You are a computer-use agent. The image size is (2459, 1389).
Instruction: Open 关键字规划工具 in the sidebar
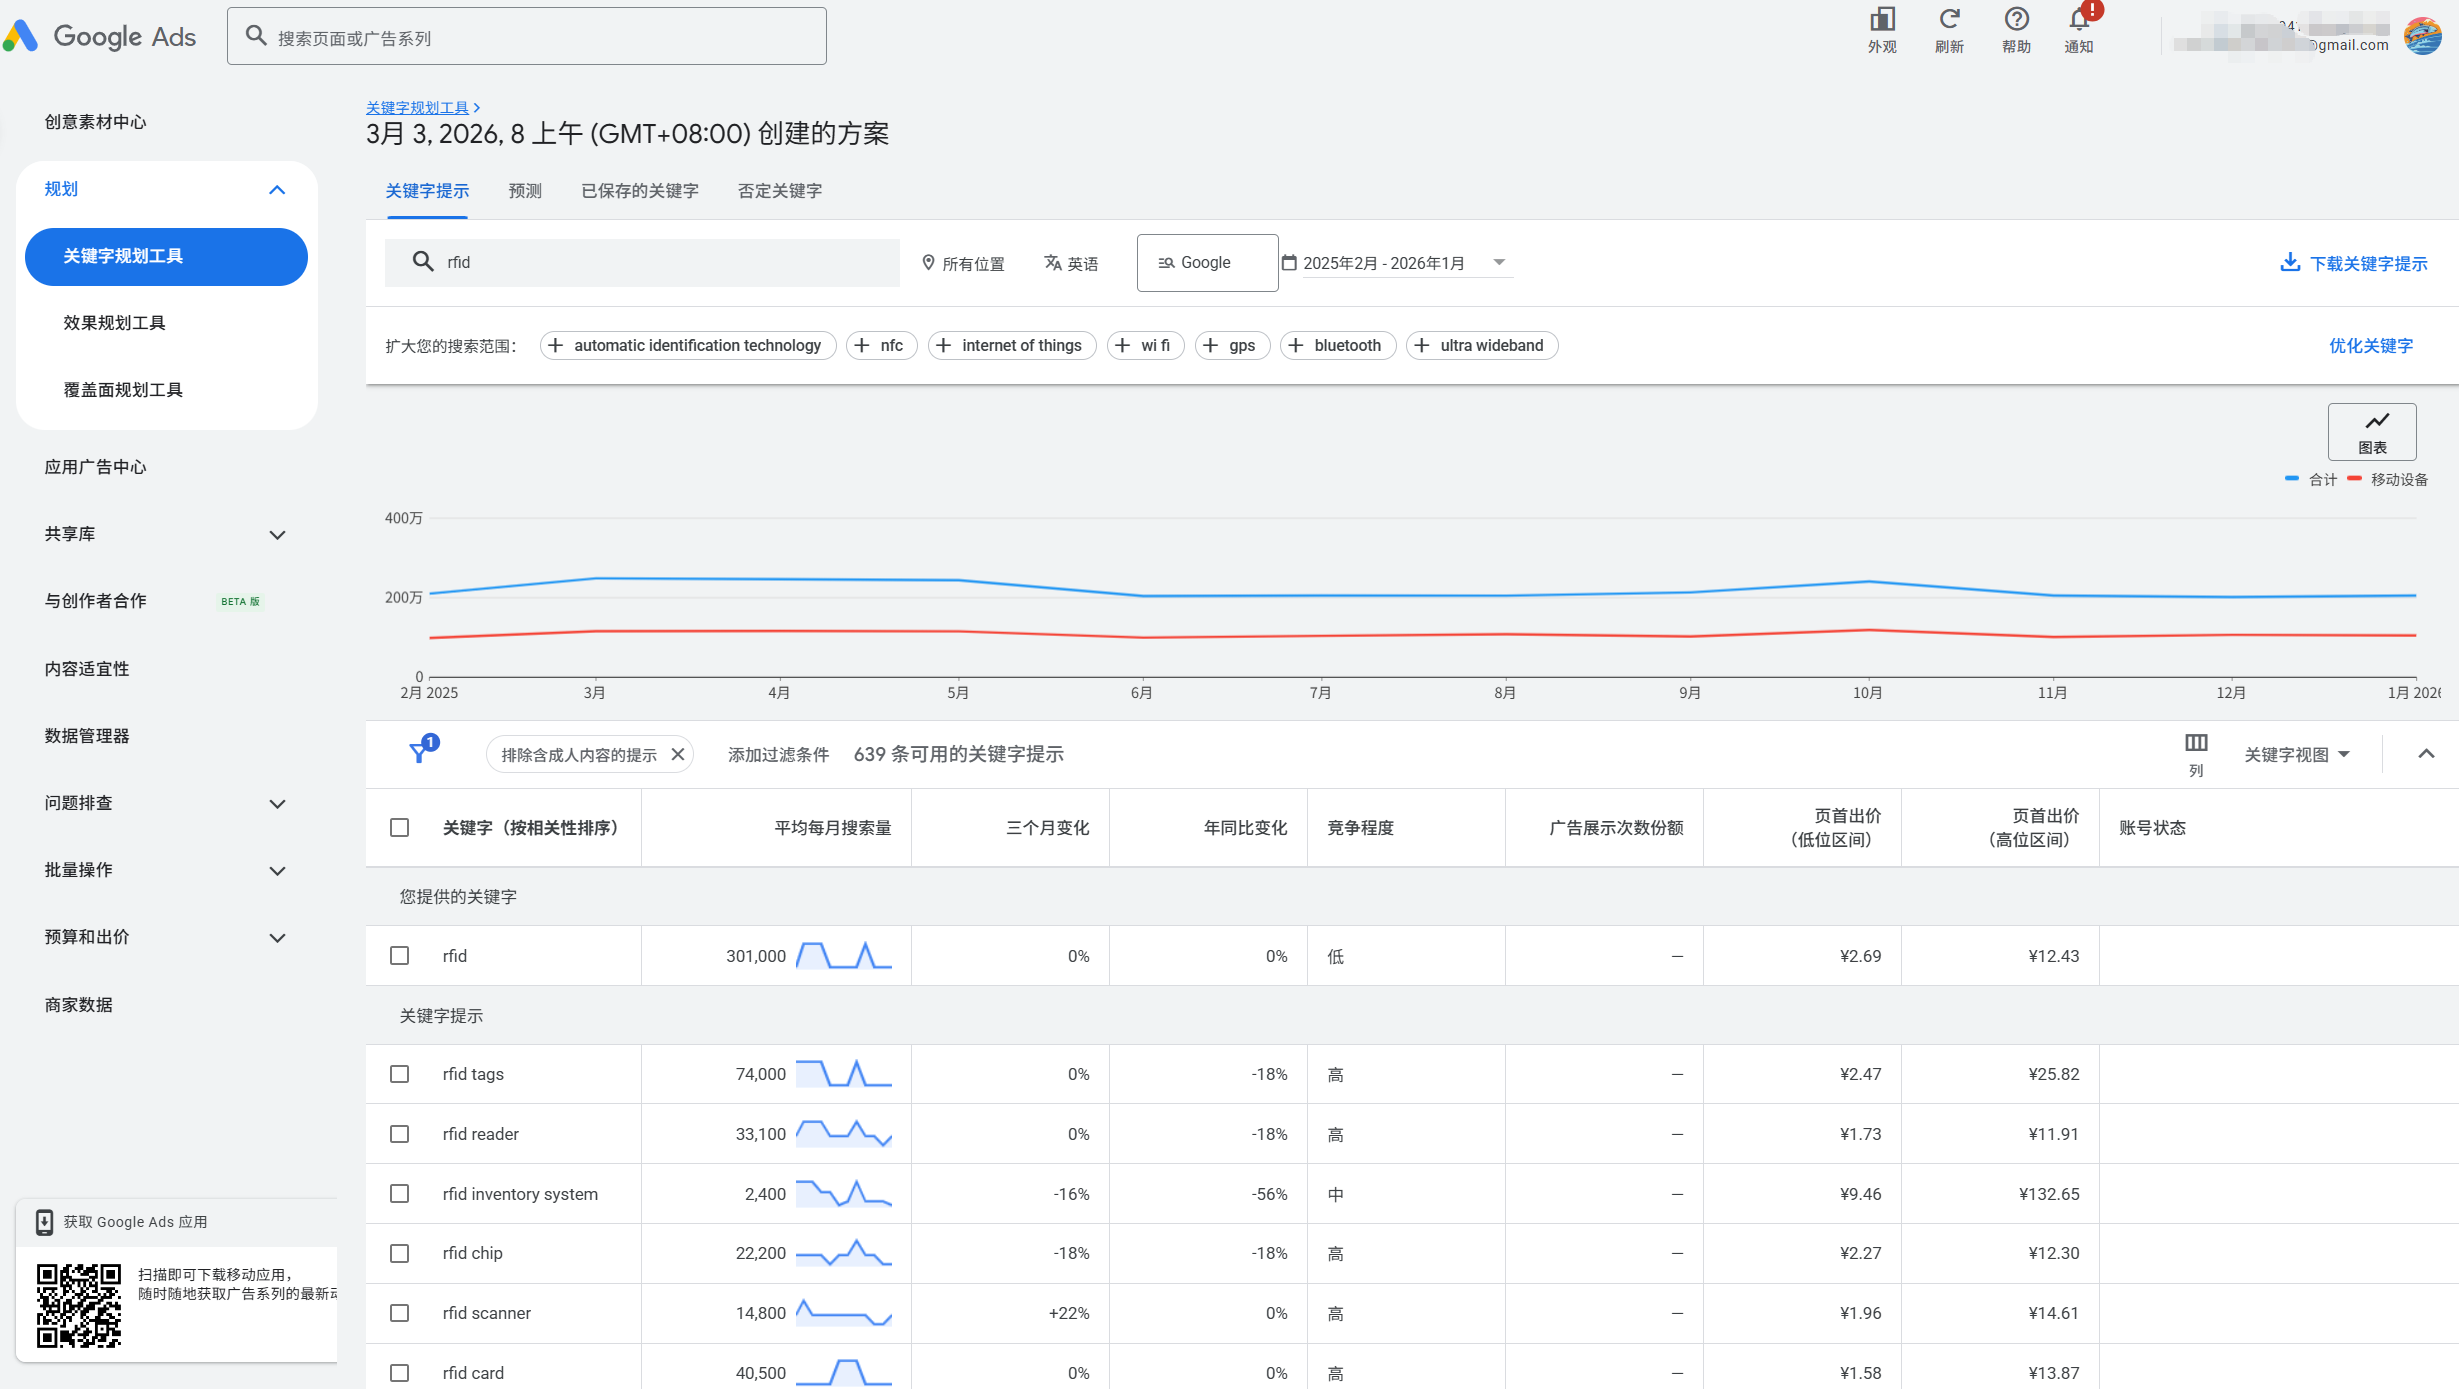click(166, 257)
